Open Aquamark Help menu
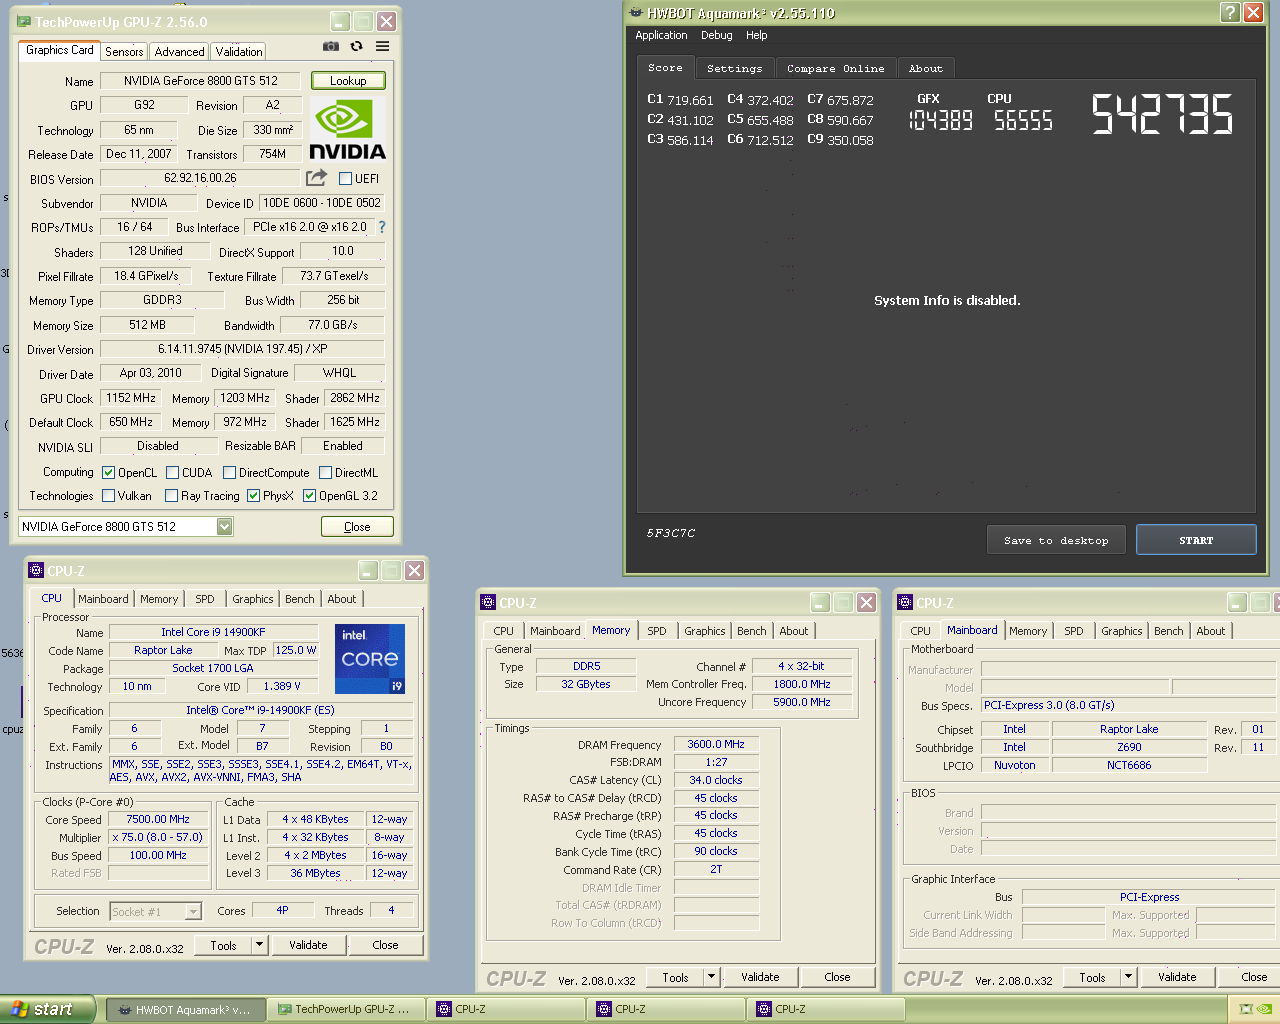The image size is (1280, 1024). pyautogui.click(x=757, y=35)
